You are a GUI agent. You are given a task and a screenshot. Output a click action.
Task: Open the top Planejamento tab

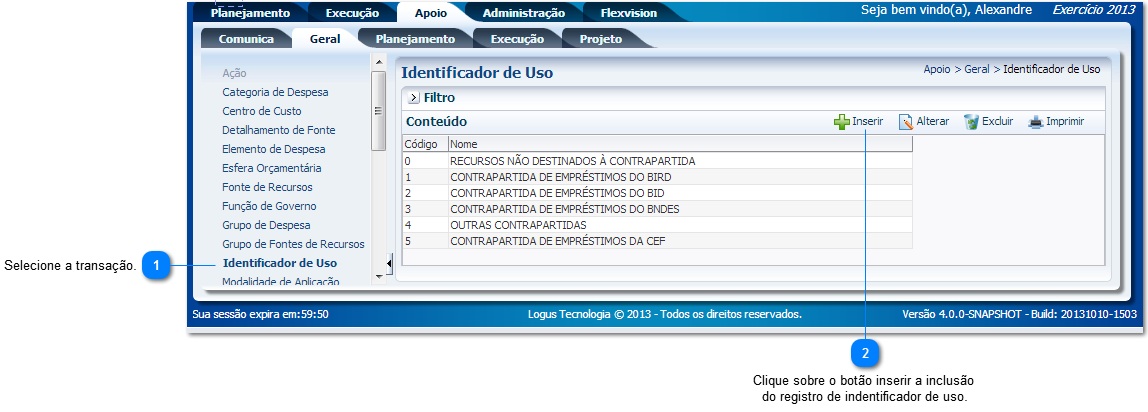click(250, 12)
